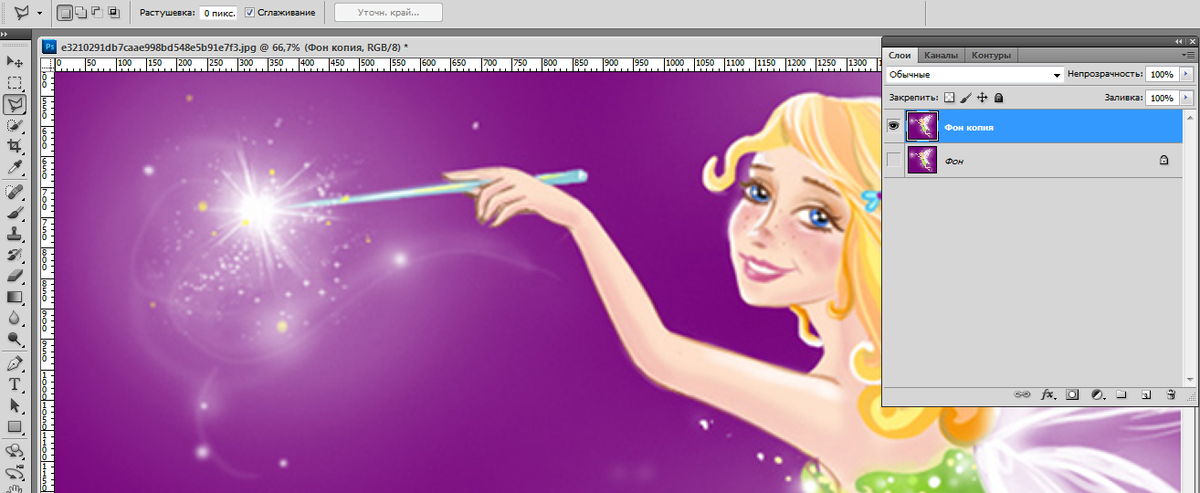Hide the Фон копия layer
Viewport: 1200px width, 493px height.
pyautogui.click(x=894, y=126)
